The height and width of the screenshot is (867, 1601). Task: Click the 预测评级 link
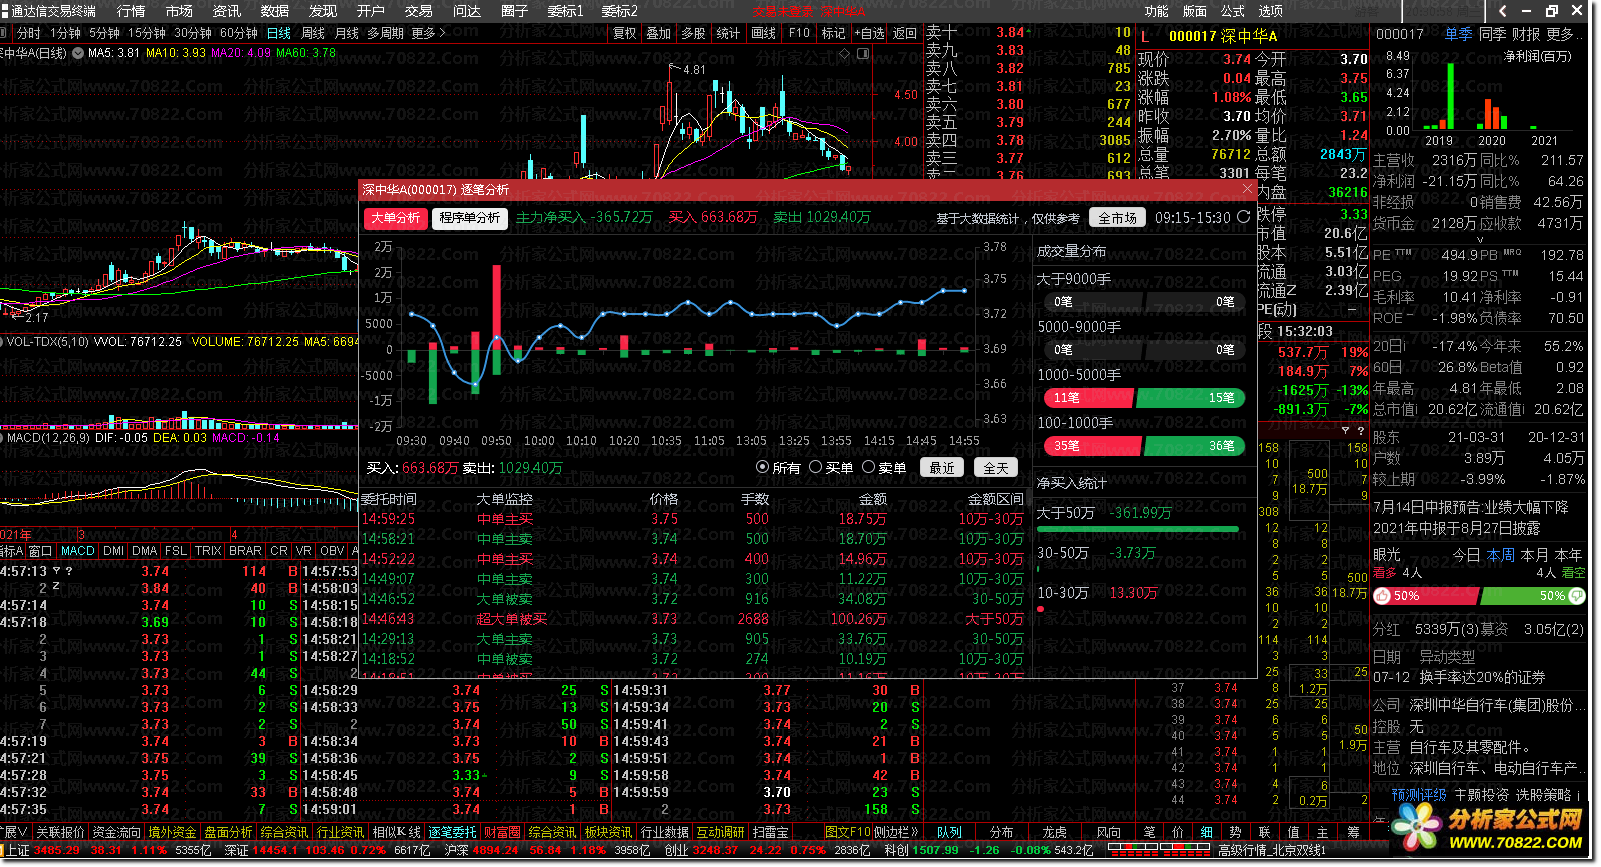coord(1419,795)
